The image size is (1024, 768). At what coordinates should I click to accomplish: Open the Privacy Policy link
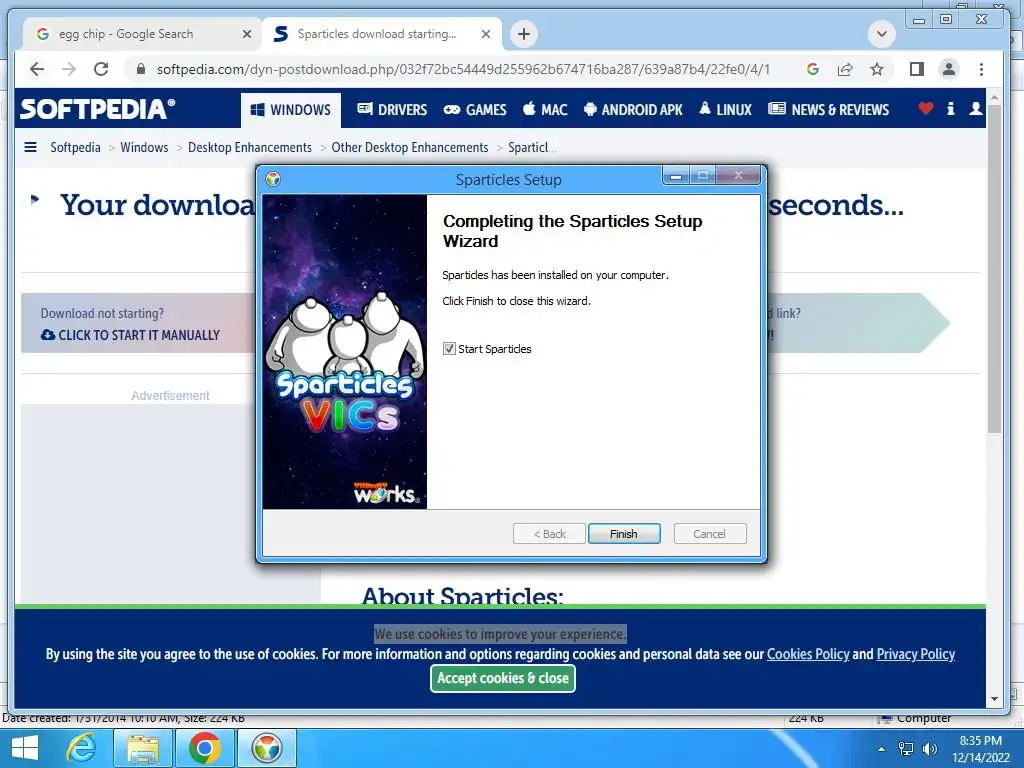pos(916,654)
